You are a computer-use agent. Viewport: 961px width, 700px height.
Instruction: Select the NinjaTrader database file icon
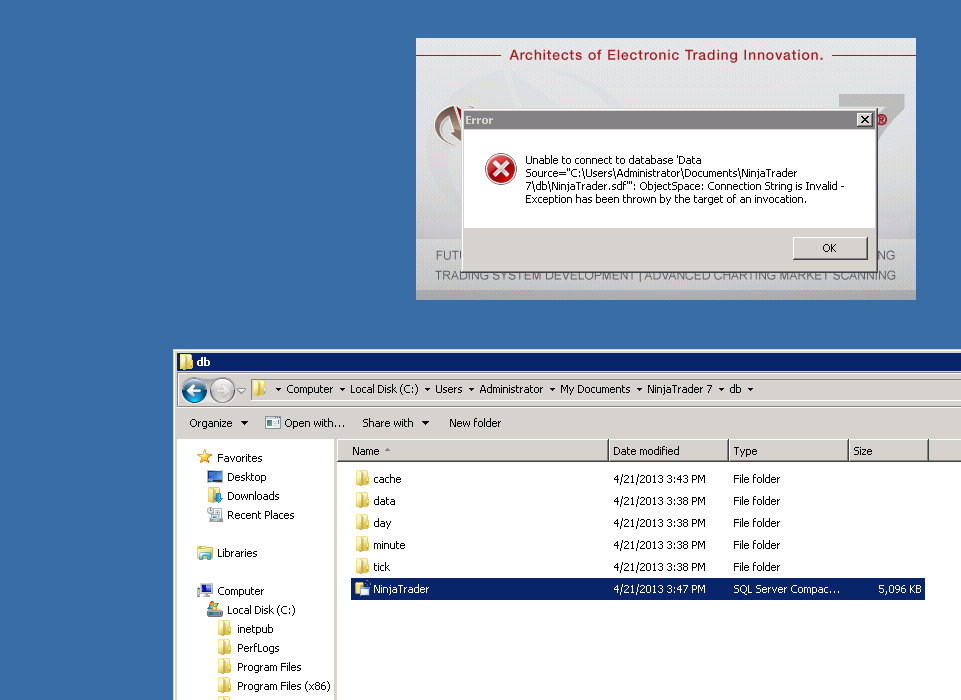(x=363, y=588)
